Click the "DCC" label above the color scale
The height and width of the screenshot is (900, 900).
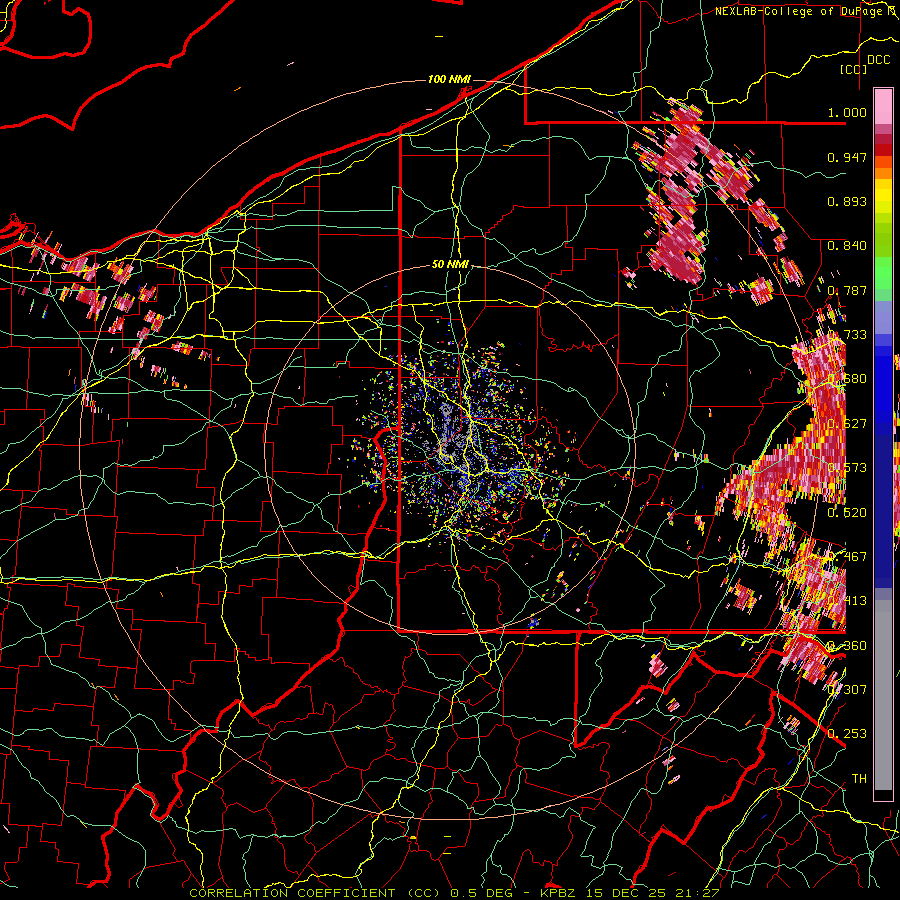click(878, 60)
